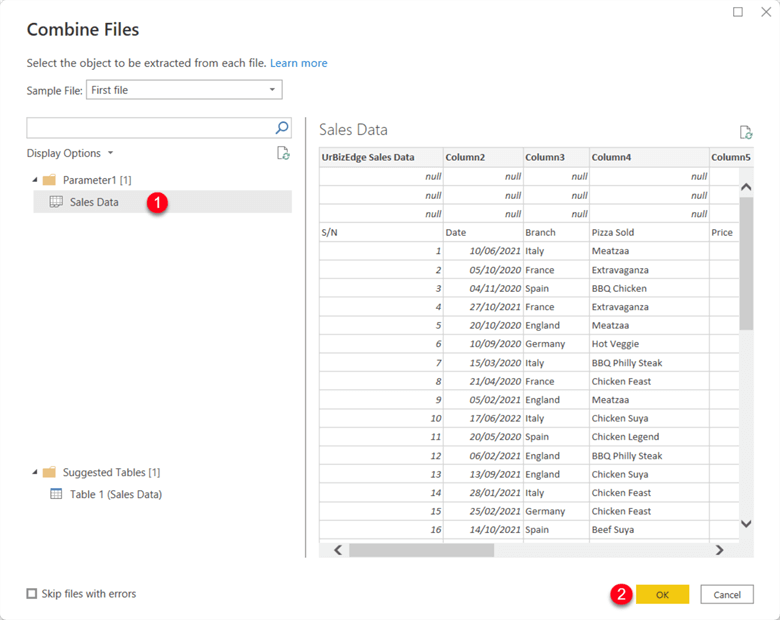Click the Sales Data sheet icon

[56, 202]
